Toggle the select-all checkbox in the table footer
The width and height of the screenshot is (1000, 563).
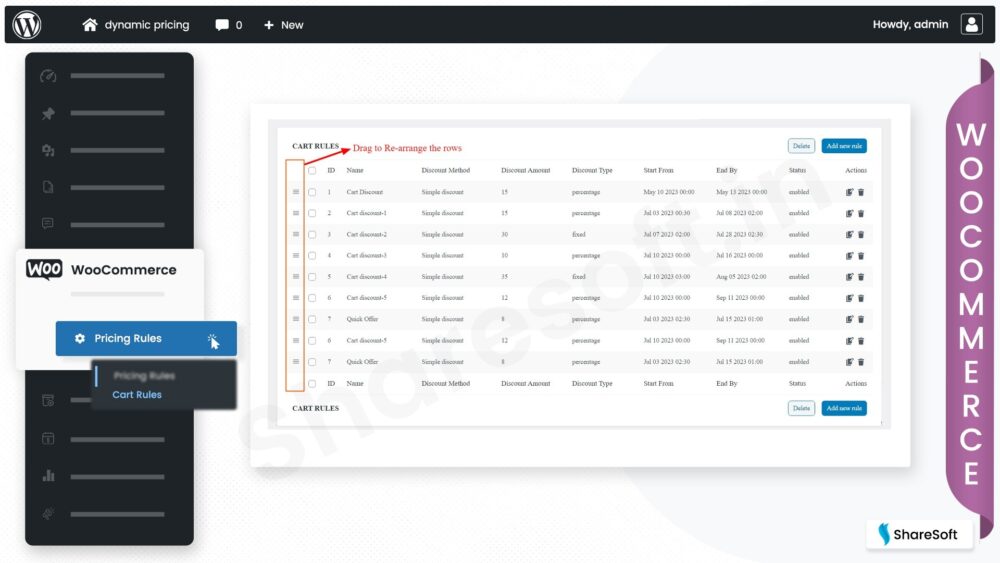tap(312, 384)
